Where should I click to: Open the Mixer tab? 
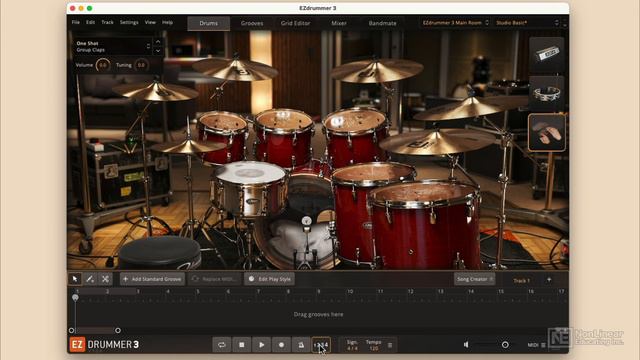pos(339,23)
